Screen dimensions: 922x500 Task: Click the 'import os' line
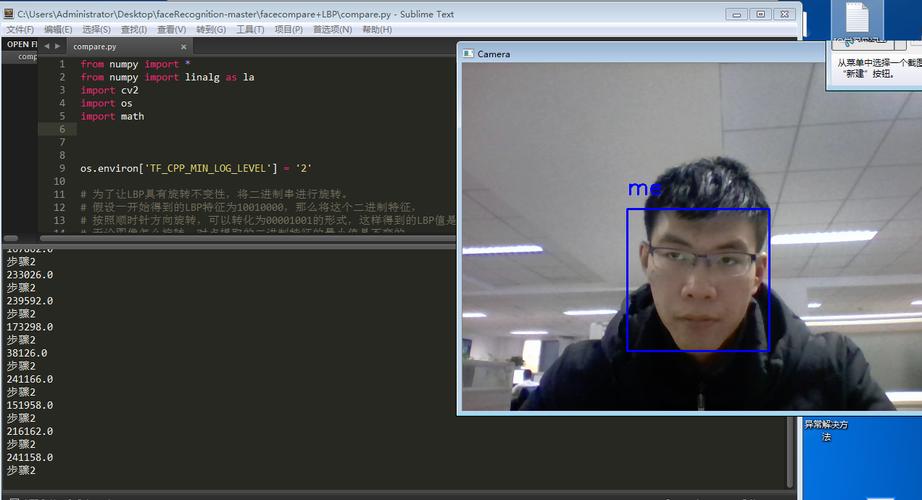coord(106,103)
